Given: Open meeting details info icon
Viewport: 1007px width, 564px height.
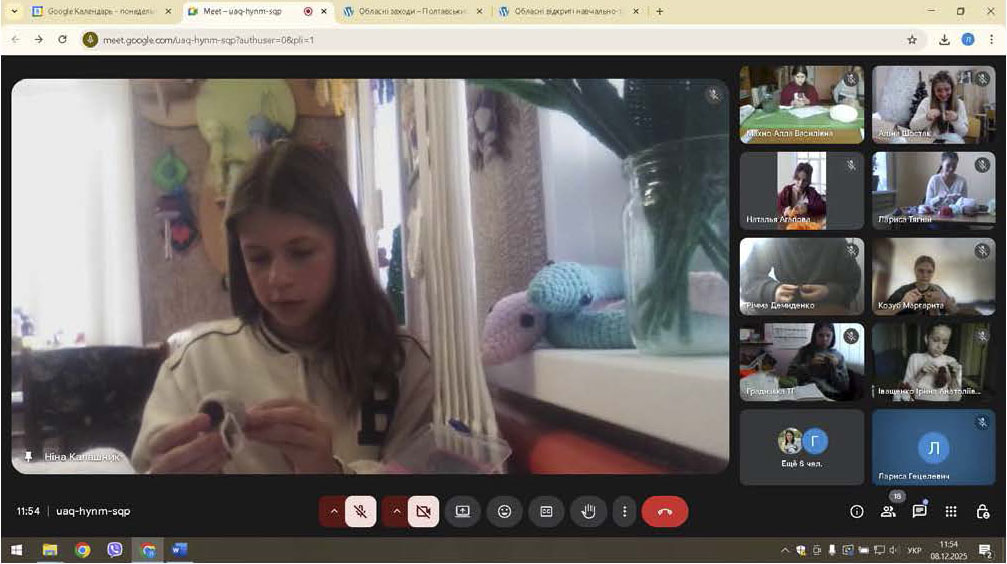Looking at the screenshot, I should [x=856, y=511].
